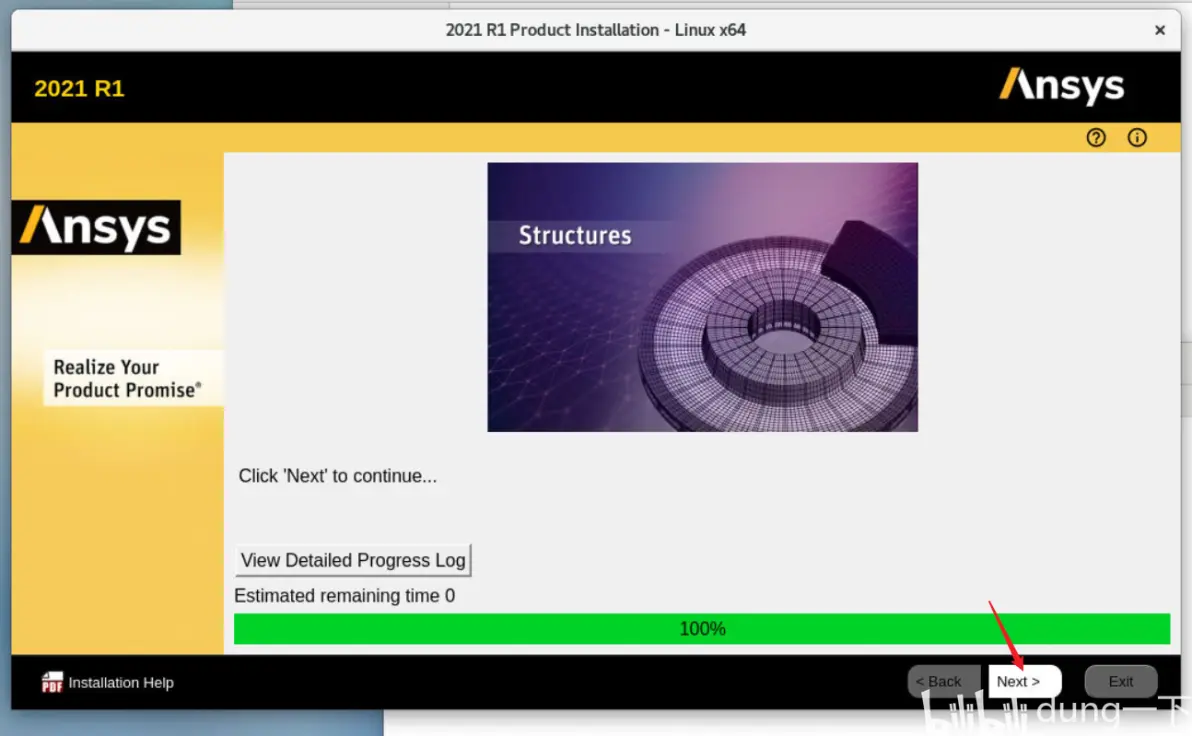Exit the installer with the Exit button
Screen dimensions: 1192x736
1121,681
